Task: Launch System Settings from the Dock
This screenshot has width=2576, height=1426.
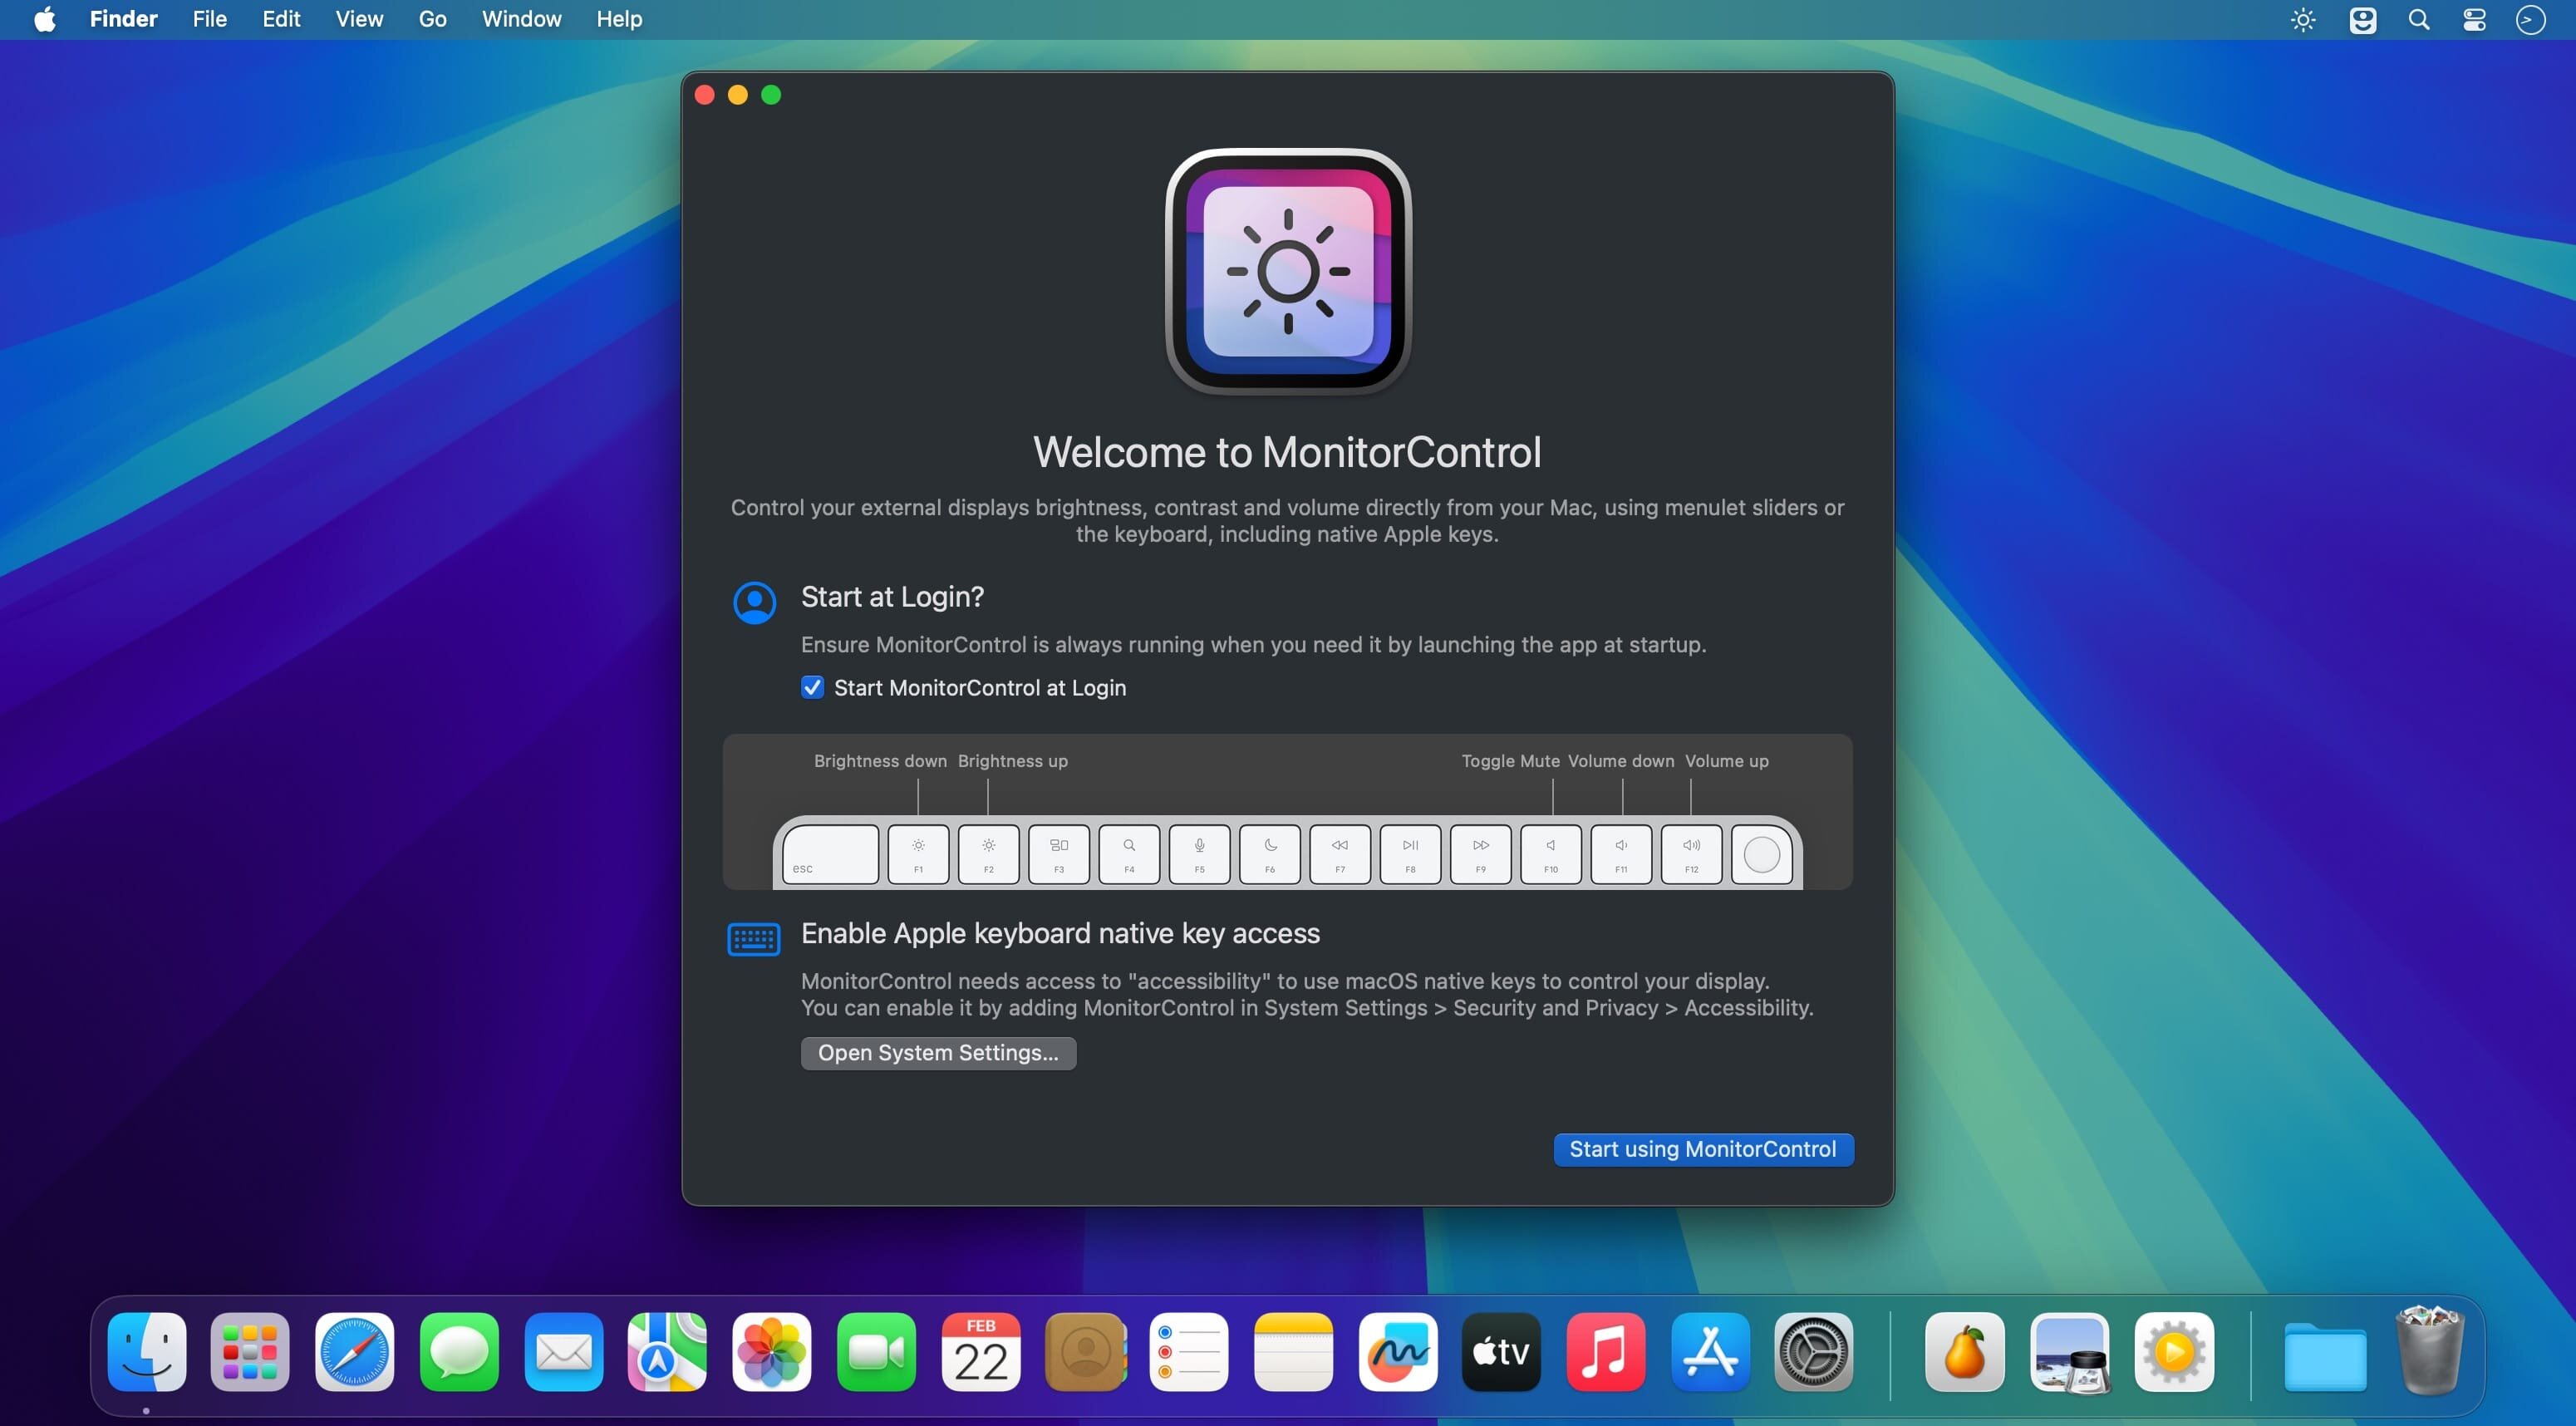Action: click(x=1813, y=1352)
